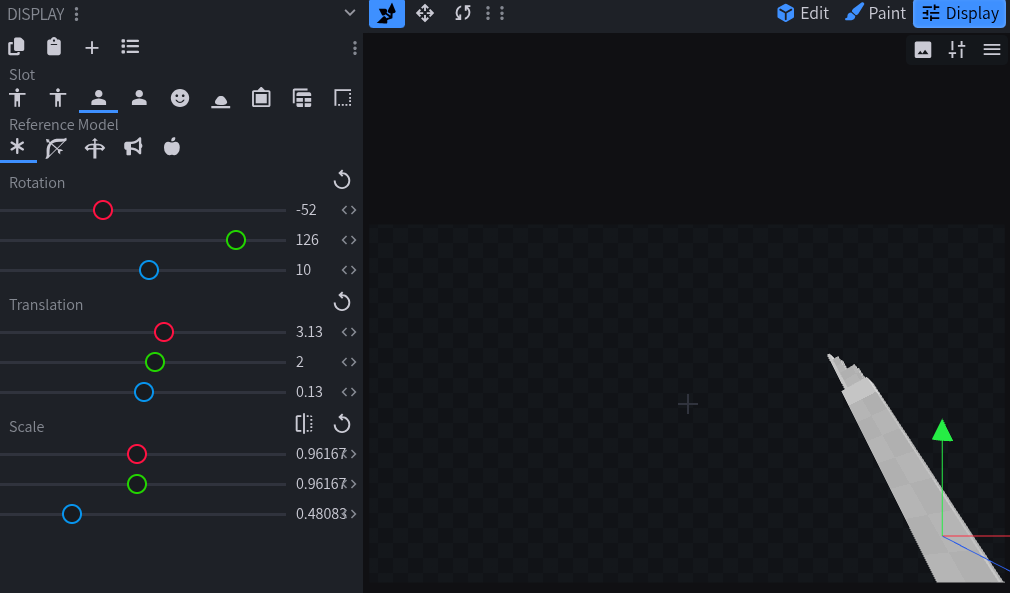Viewport: 1010px width, 593px height.
Task: Pick the asterisk reference model
Action: coord(17,147)
